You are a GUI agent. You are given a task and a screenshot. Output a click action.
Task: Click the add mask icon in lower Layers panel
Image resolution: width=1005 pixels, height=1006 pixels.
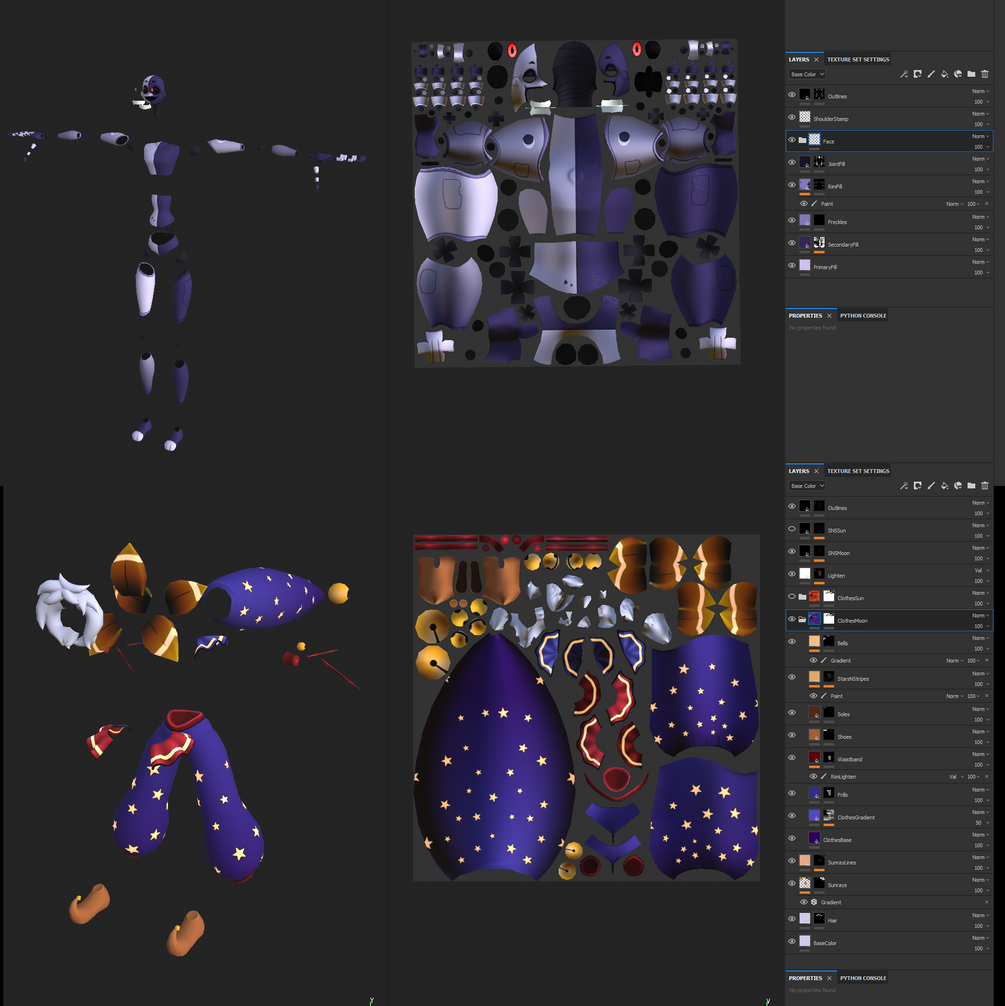coord(918,486)
